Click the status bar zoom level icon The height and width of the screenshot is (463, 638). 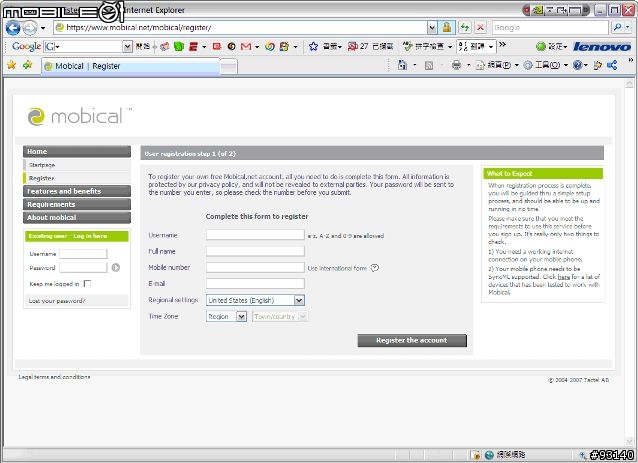pyautogui.click(x=583, y=455)
